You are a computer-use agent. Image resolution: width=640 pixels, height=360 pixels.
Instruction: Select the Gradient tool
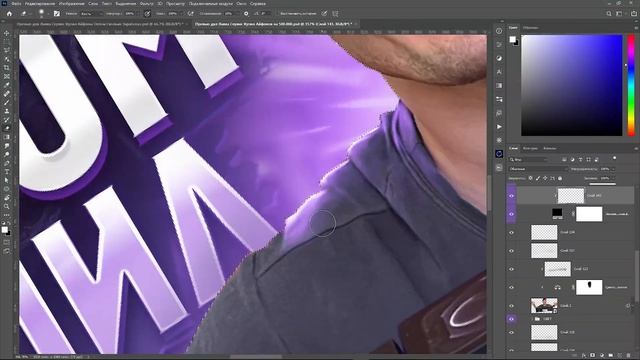[7, 137]
